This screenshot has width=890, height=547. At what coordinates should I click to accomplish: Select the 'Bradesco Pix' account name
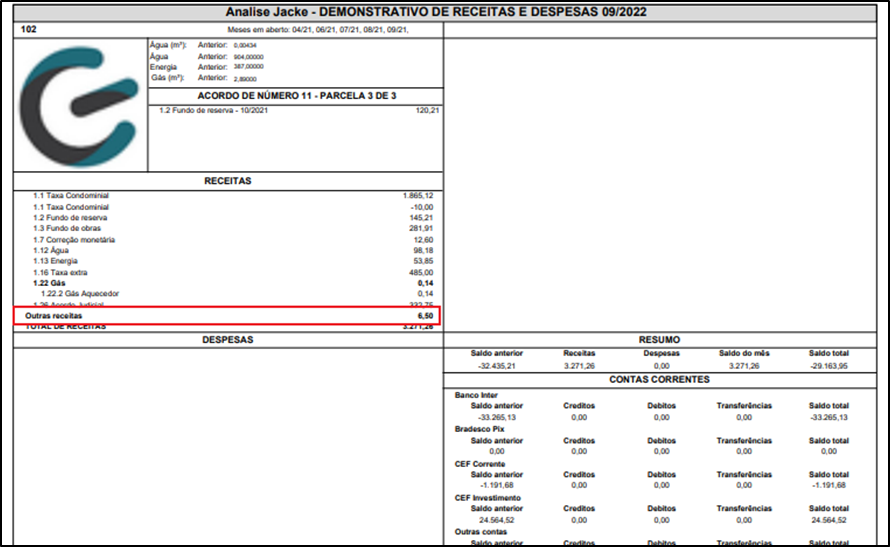[x=479, y=430]
